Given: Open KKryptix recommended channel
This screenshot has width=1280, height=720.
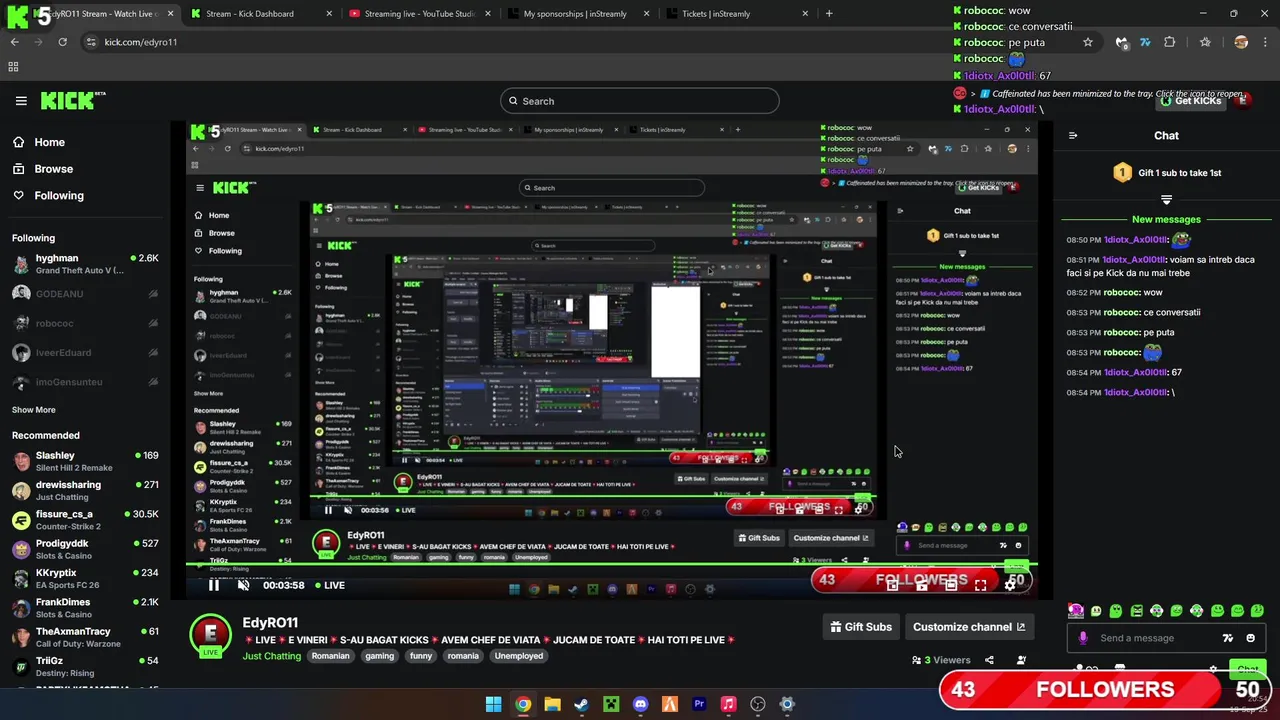Looking at the screenshot, I should [85, 578].
